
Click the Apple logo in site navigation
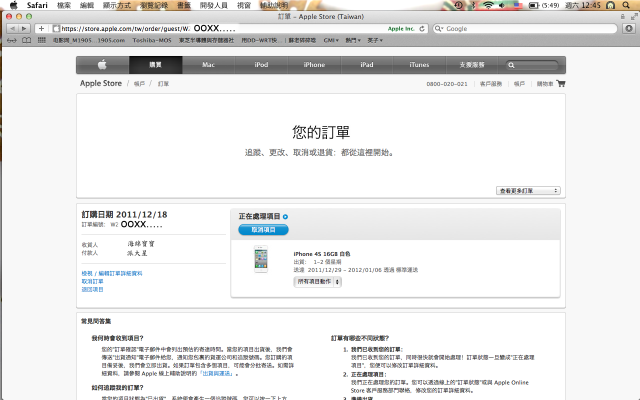102,64
